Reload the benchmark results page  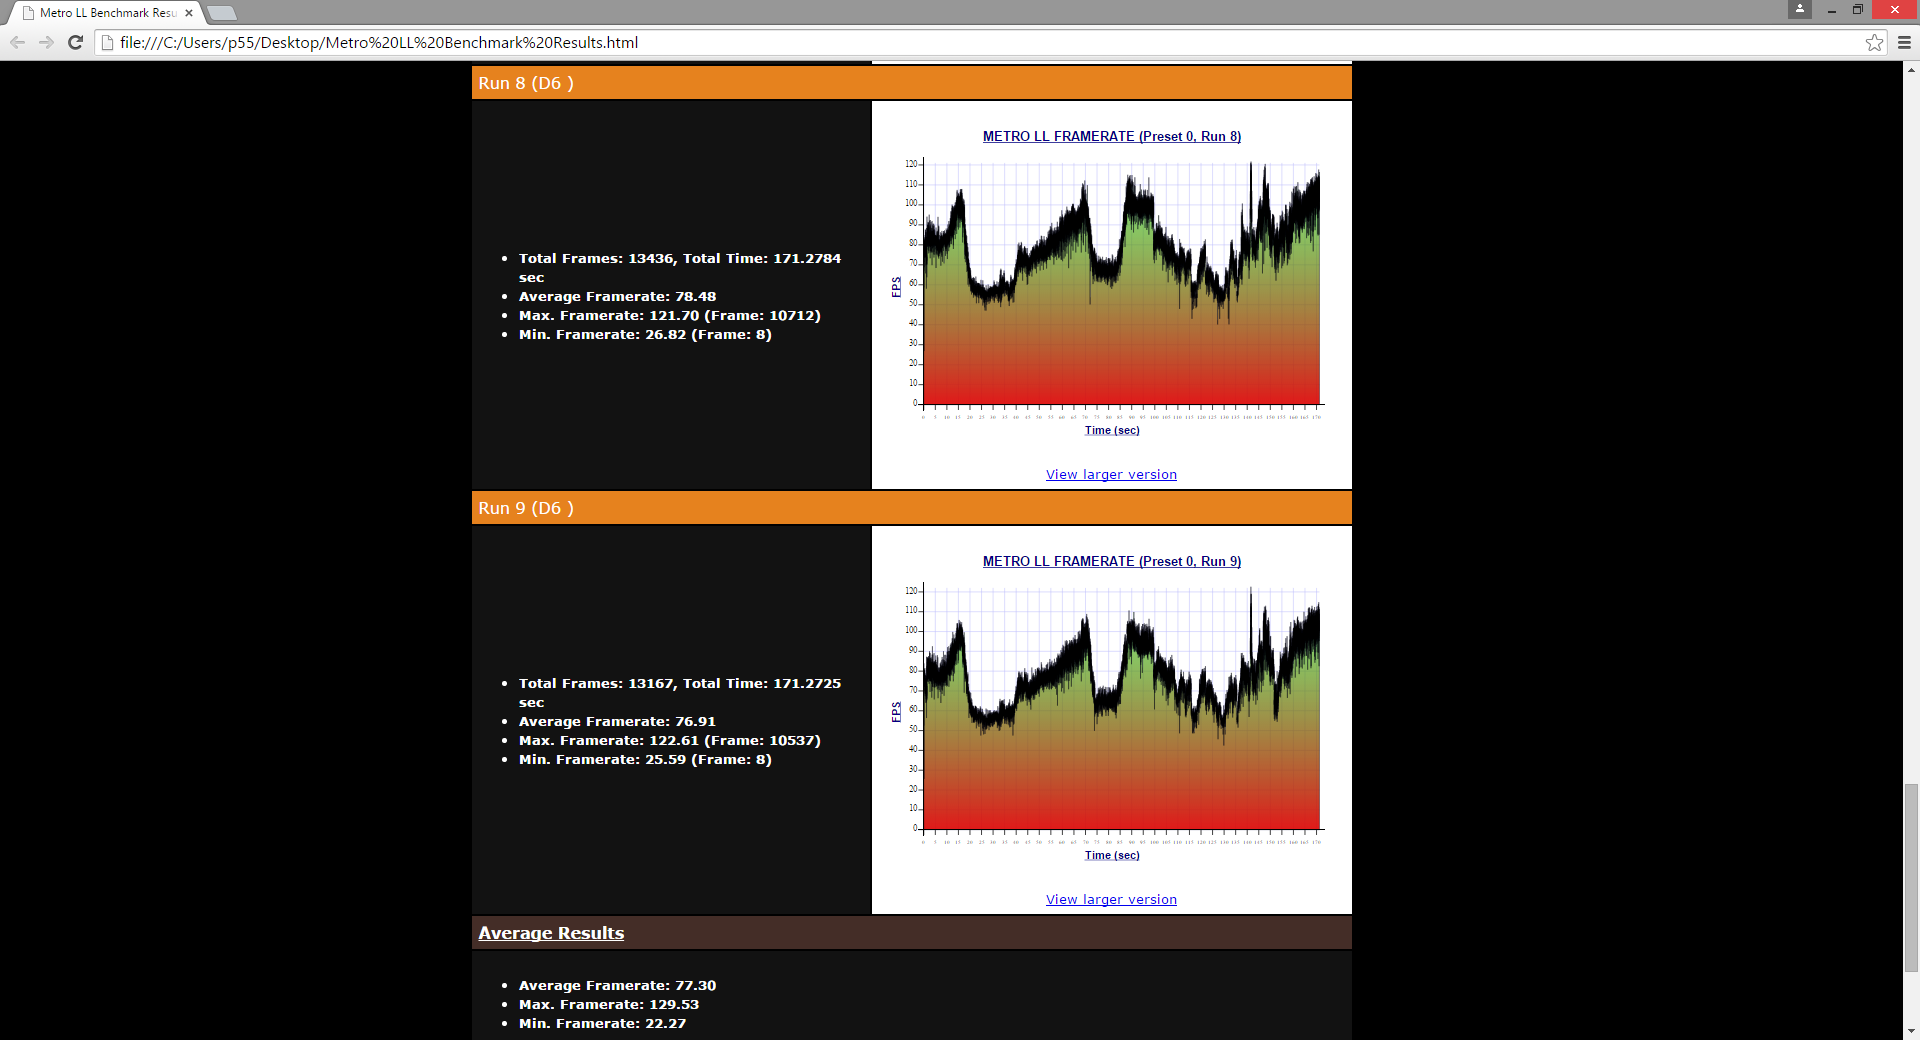pyautogui.click(x=75, y=42)
